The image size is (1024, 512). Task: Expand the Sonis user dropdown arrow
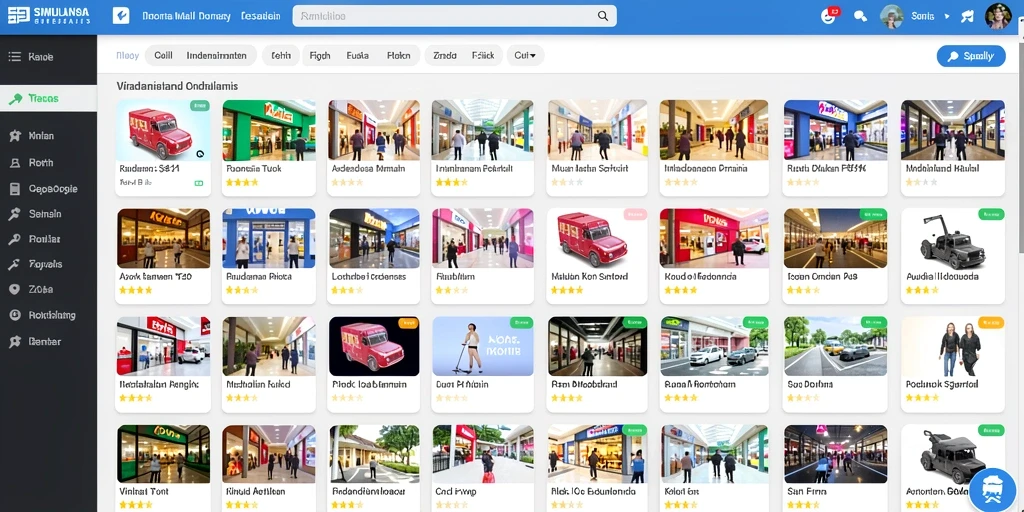[947, 17]
